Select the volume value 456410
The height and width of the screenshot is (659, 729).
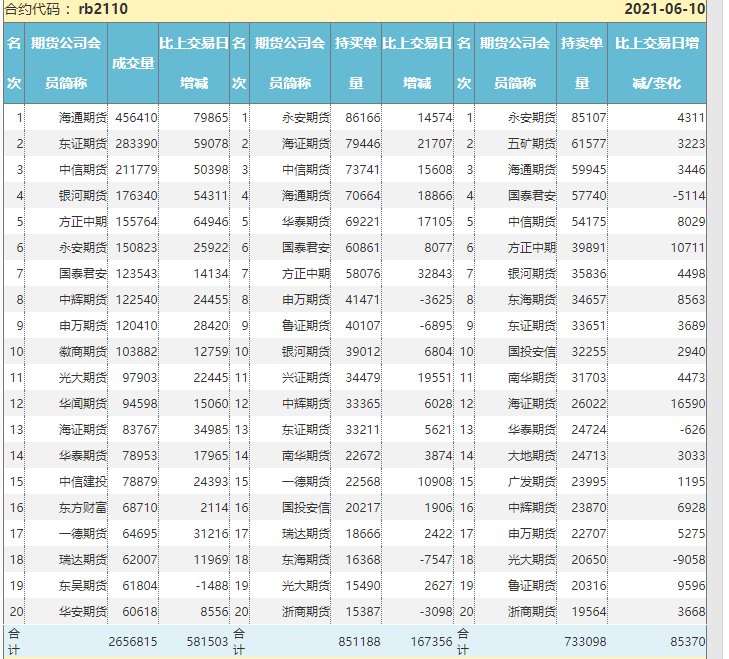pyautogui.click(x=134, y=118)
